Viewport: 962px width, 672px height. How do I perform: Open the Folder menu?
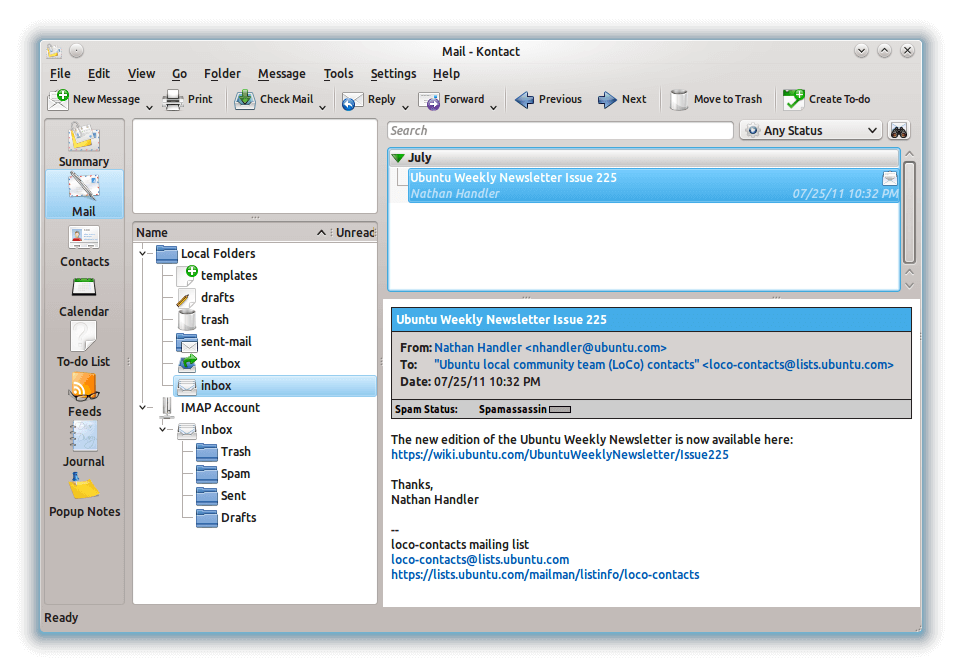tap(222, 73)
